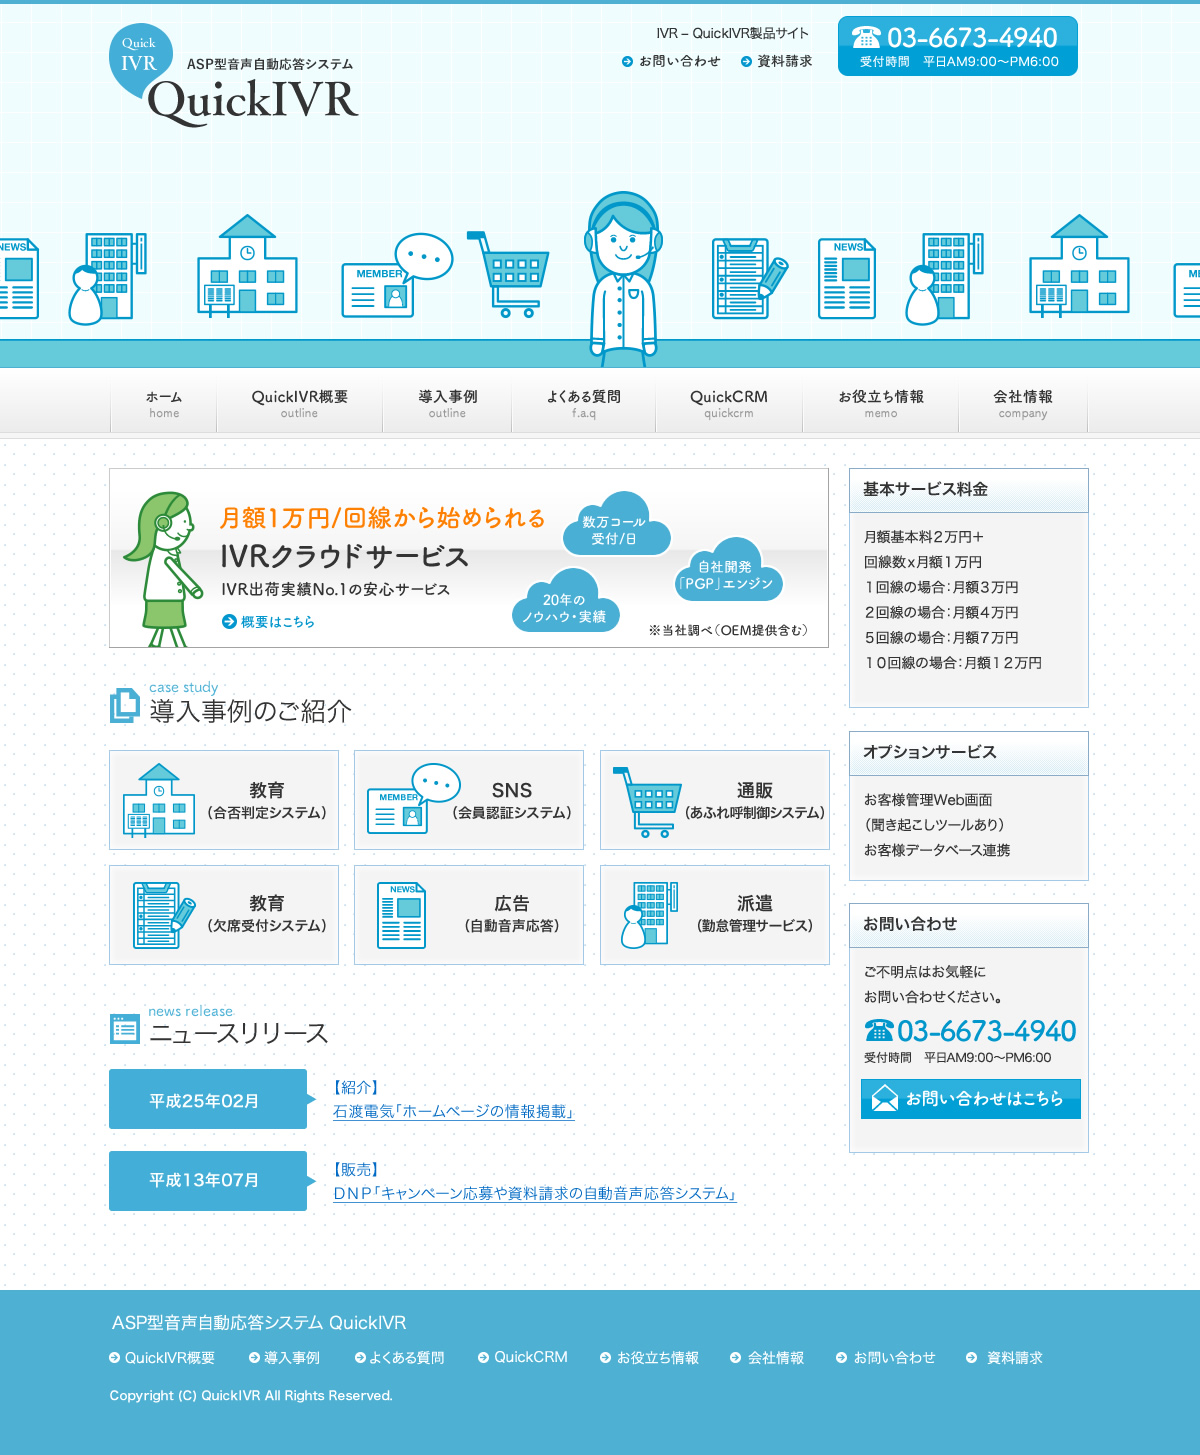
Task: Follow the 概要はこちら link in the banner
Action: [x=278, y=622]
